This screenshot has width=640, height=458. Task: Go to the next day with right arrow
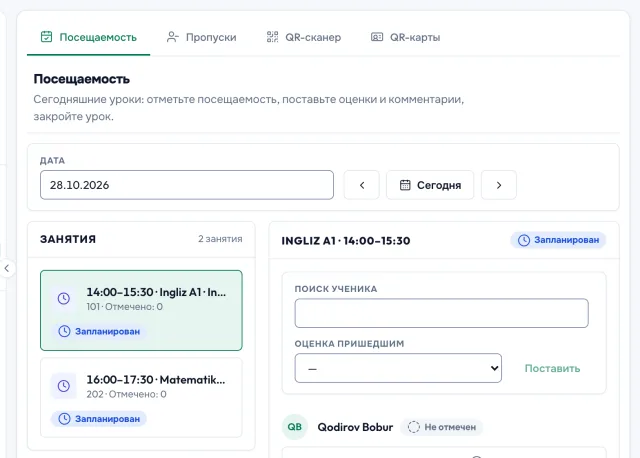(x=499, y=185)
